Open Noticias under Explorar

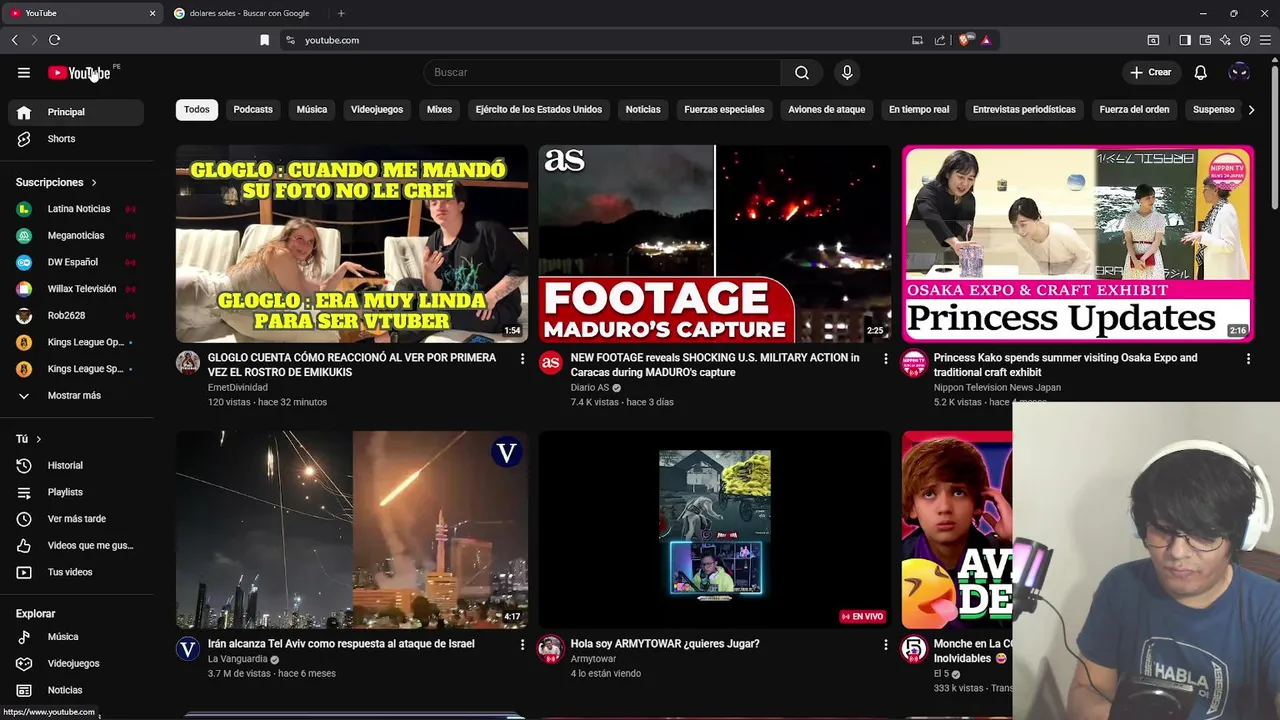point(76,690)
